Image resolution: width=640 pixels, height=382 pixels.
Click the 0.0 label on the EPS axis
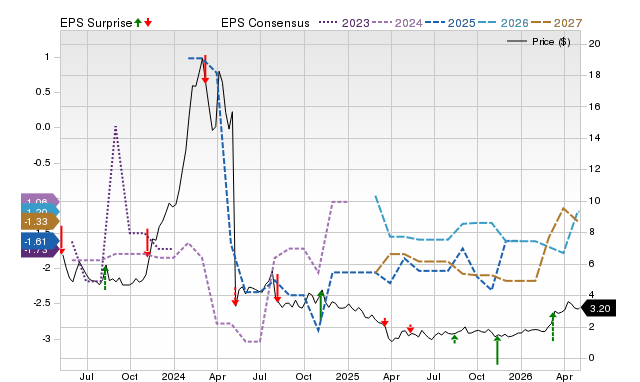[43, 127]
